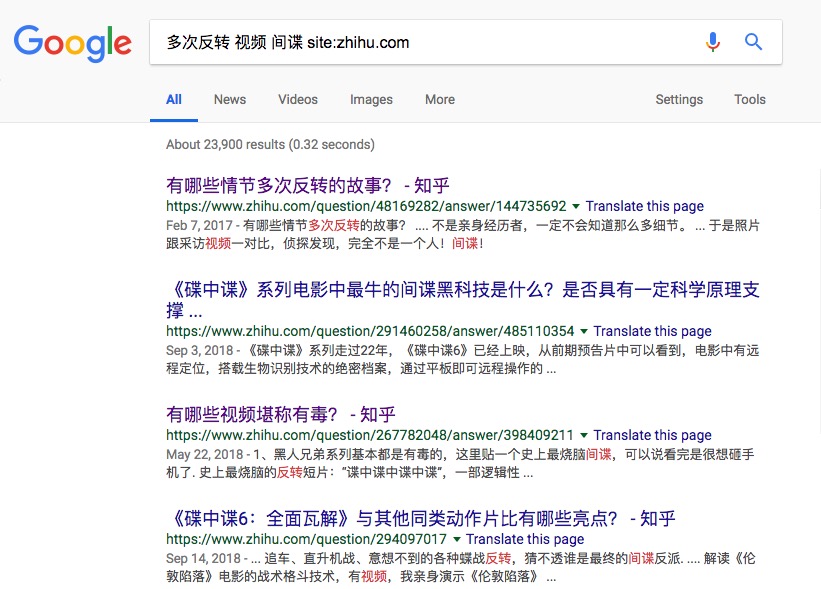
Task: Click the Google logo
Action: click(72, 43)
